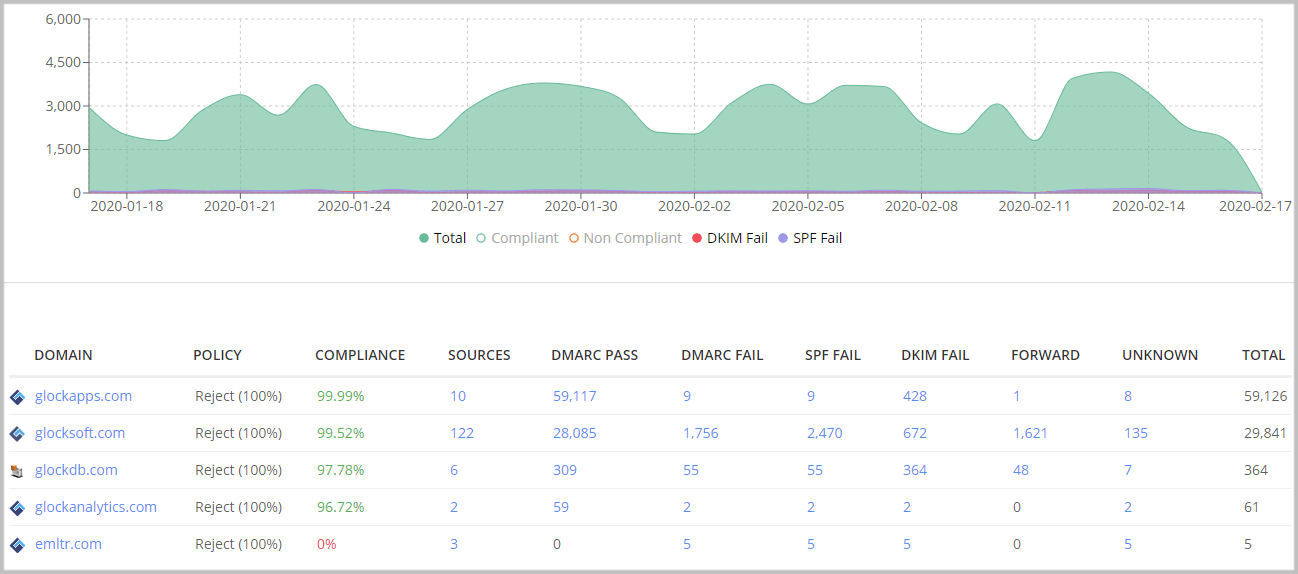Sort table by DOMAIN column header
Image resolution: width=1298 pixels, height=574 pixels.
pos(63,355)
